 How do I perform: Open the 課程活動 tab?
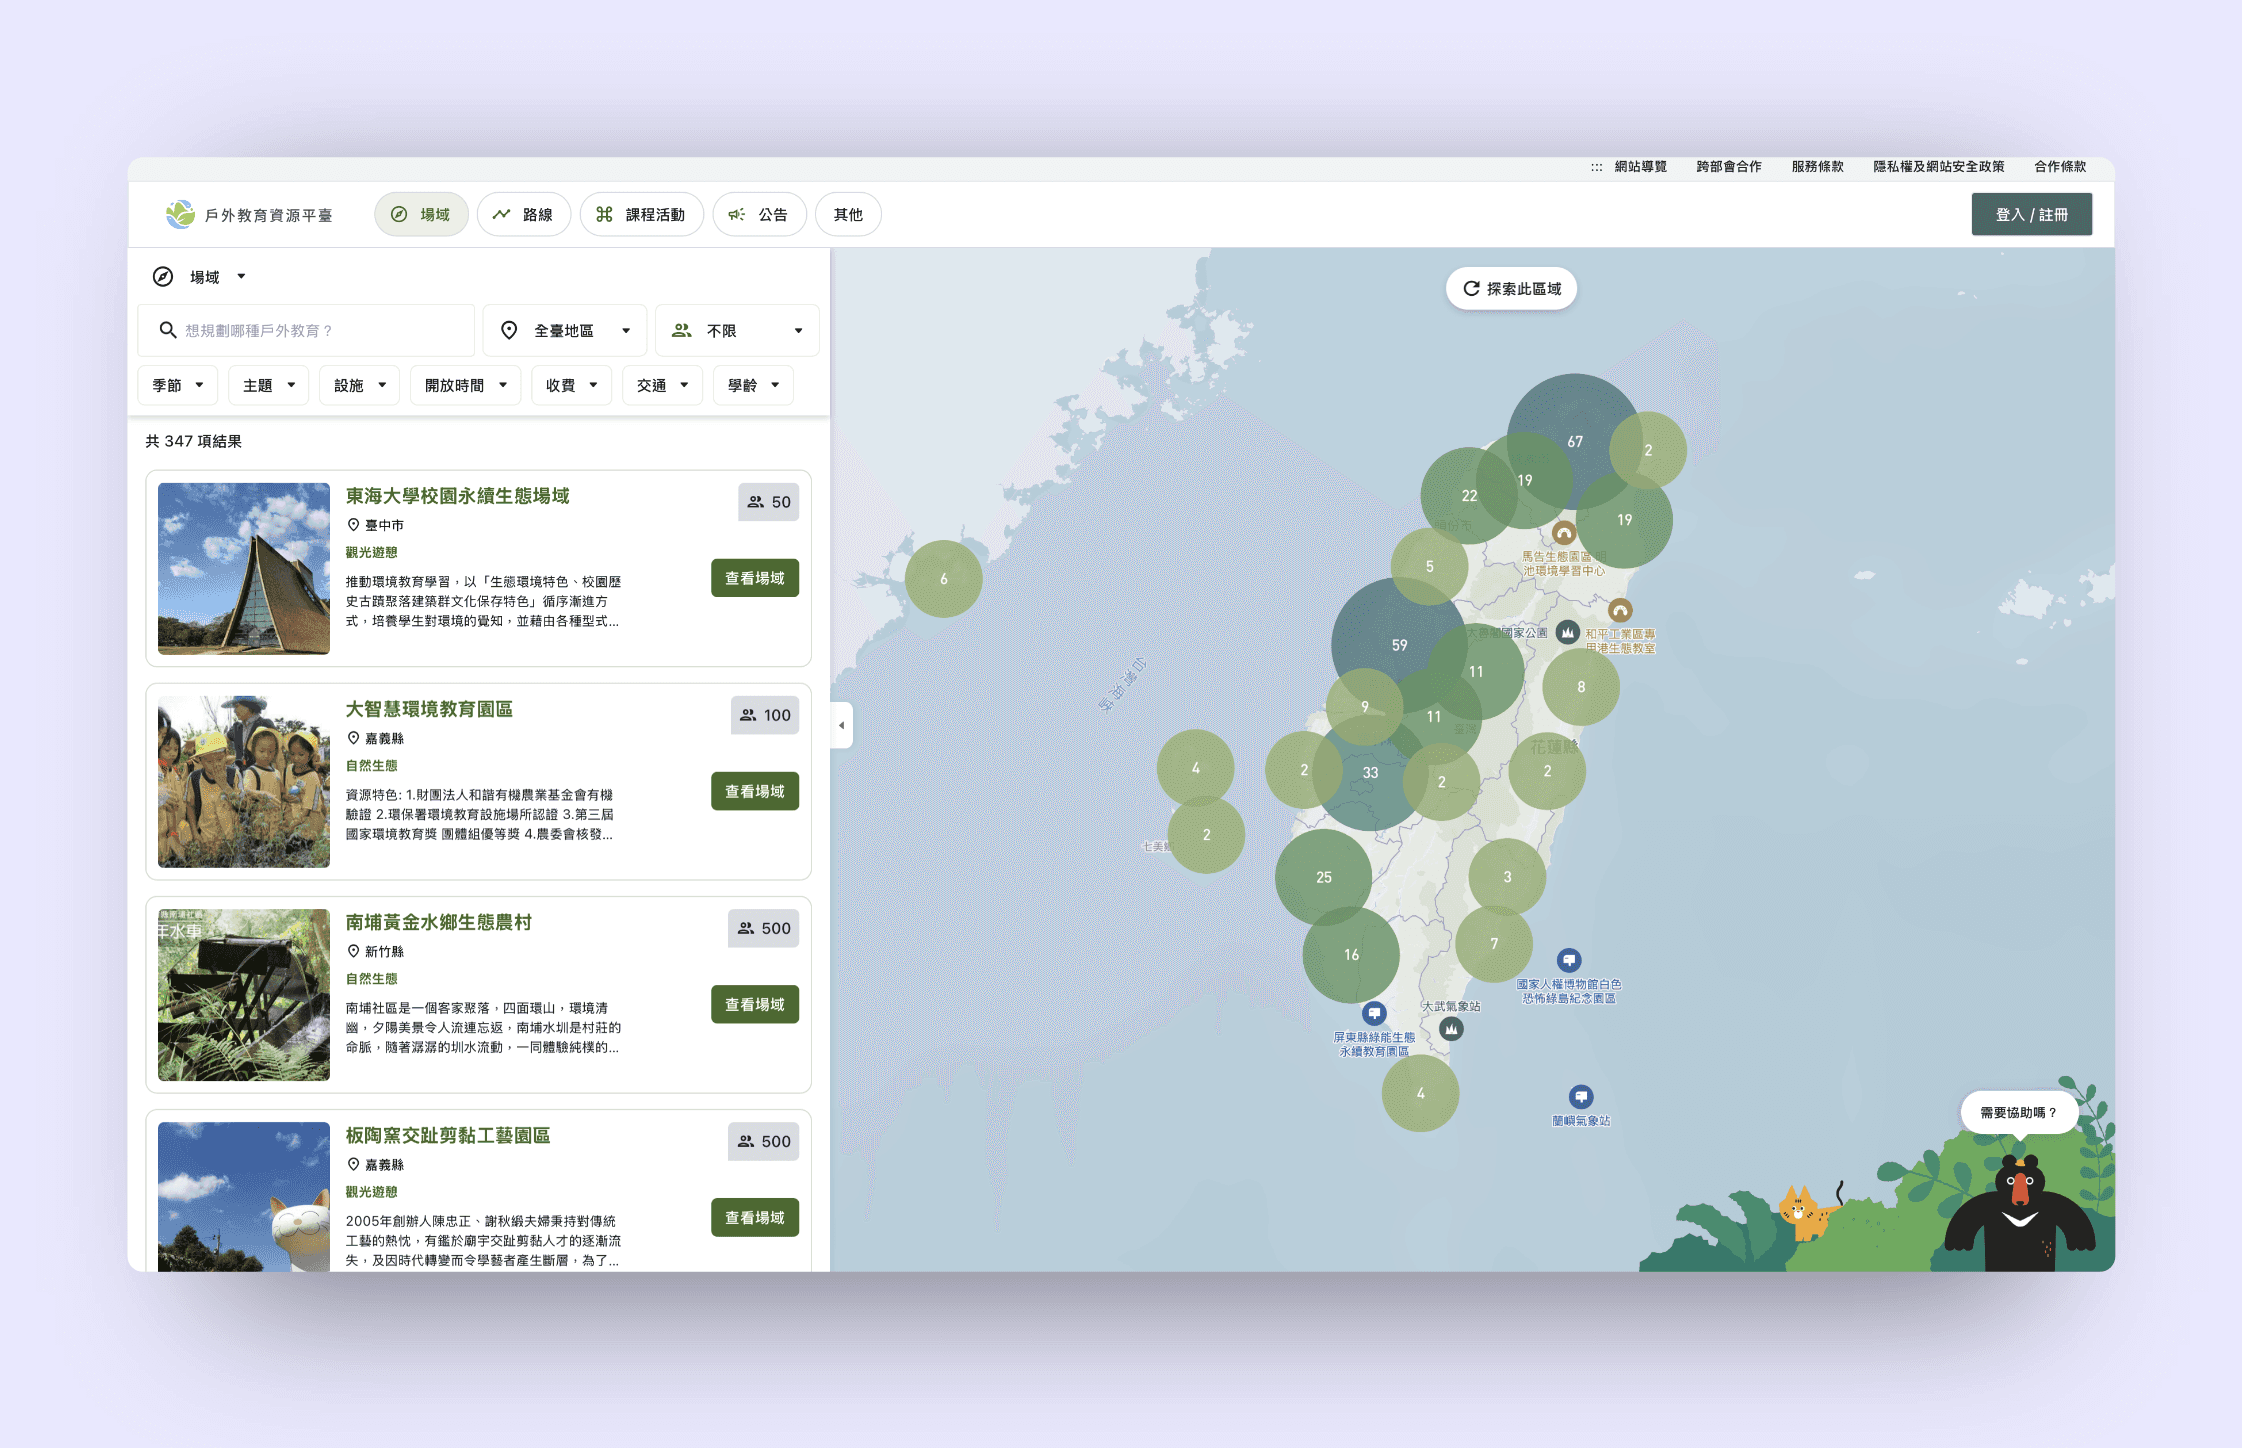pyautogui.click(x=641, y=214)
